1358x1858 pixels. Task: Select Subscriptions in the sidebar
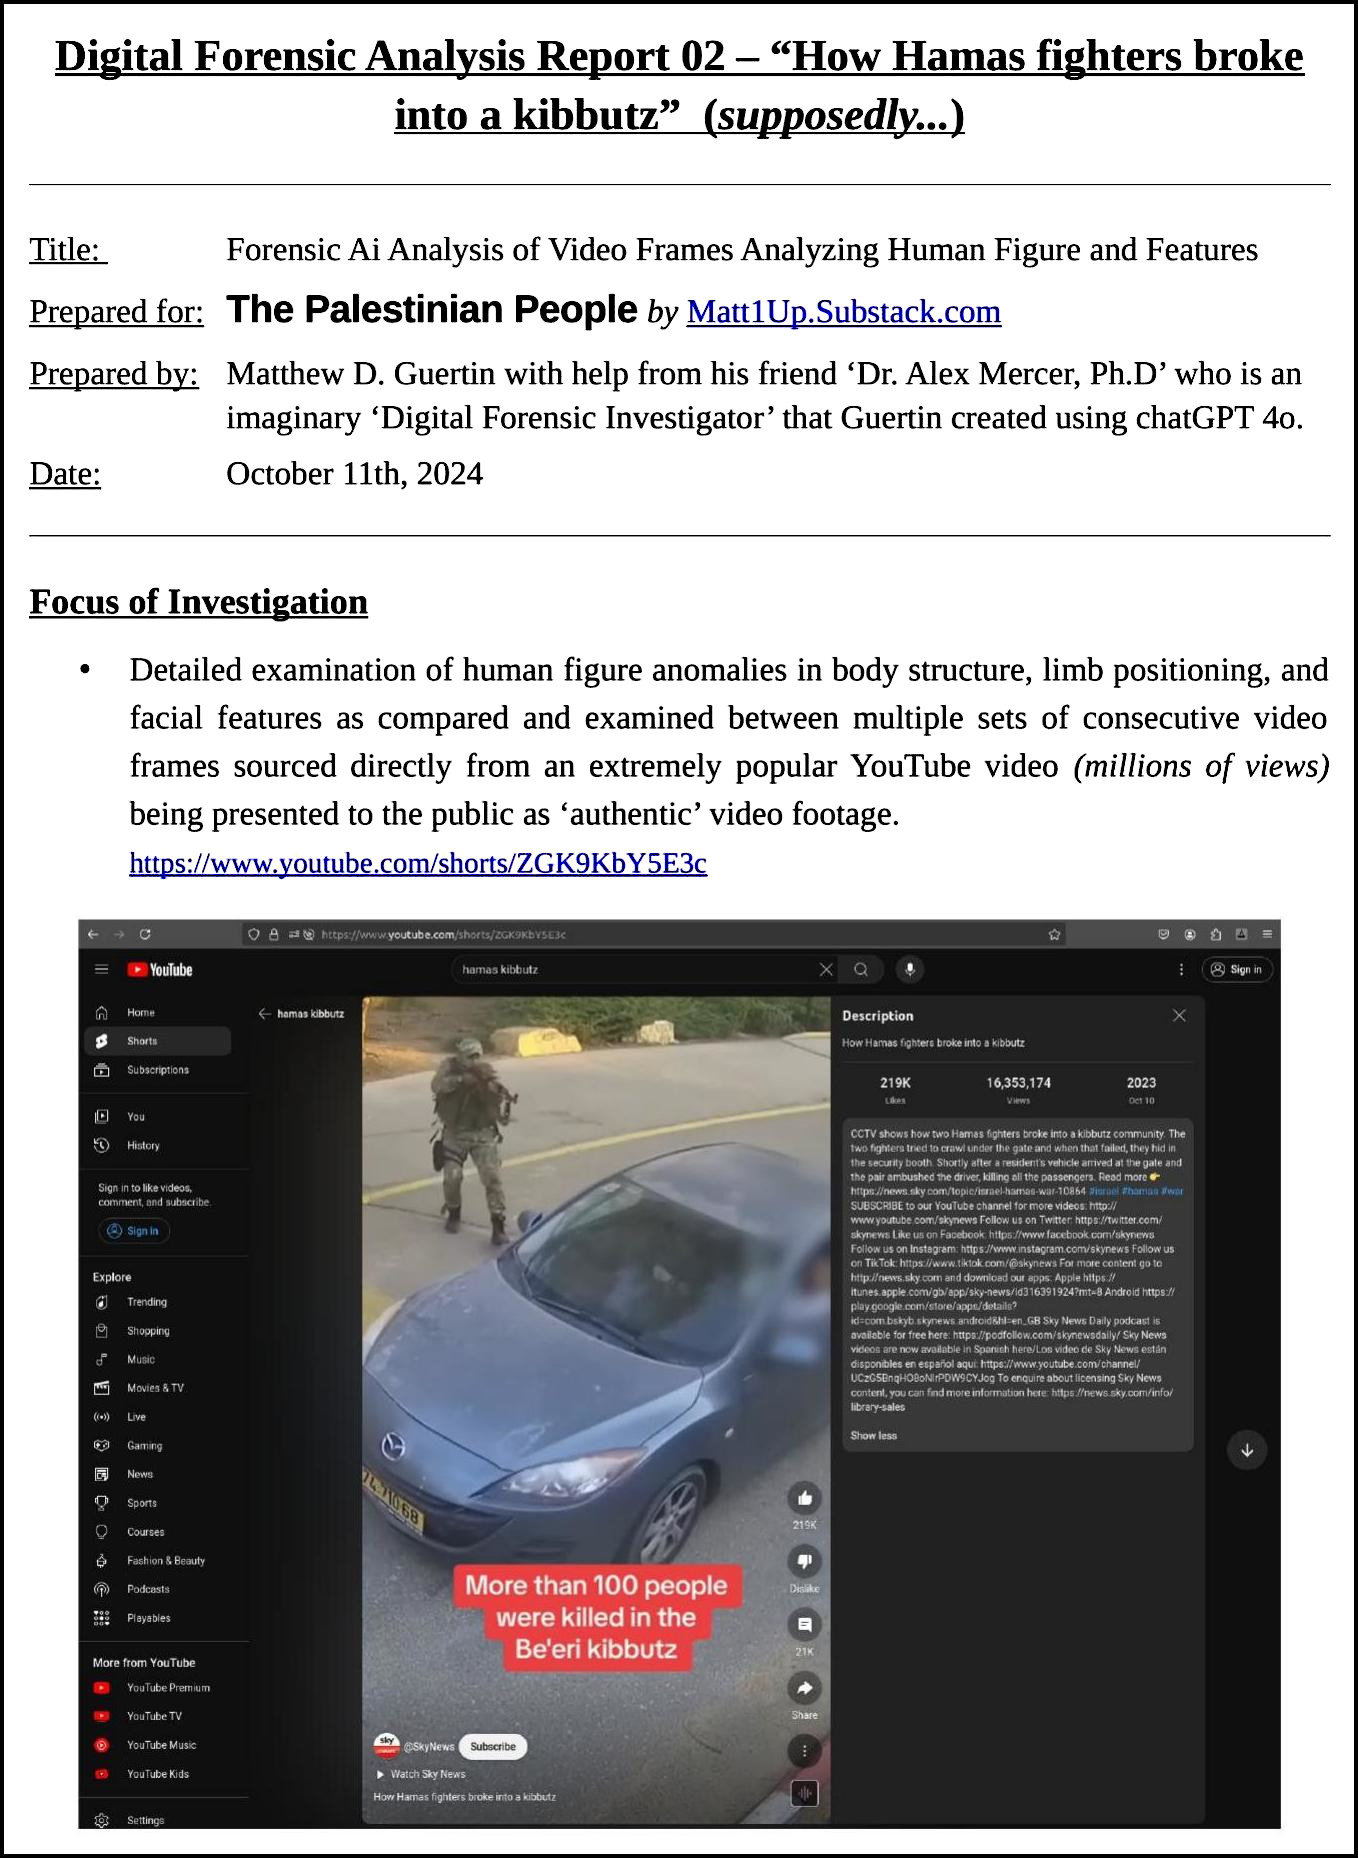click(x=158, y=1070)
